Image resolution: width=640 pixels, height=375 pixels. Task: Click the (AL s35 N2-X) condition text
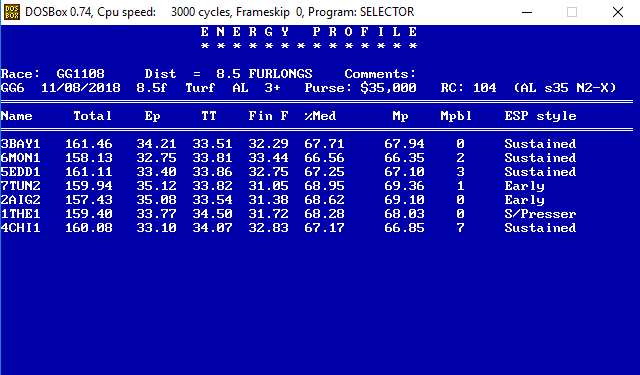pos(565,88)
